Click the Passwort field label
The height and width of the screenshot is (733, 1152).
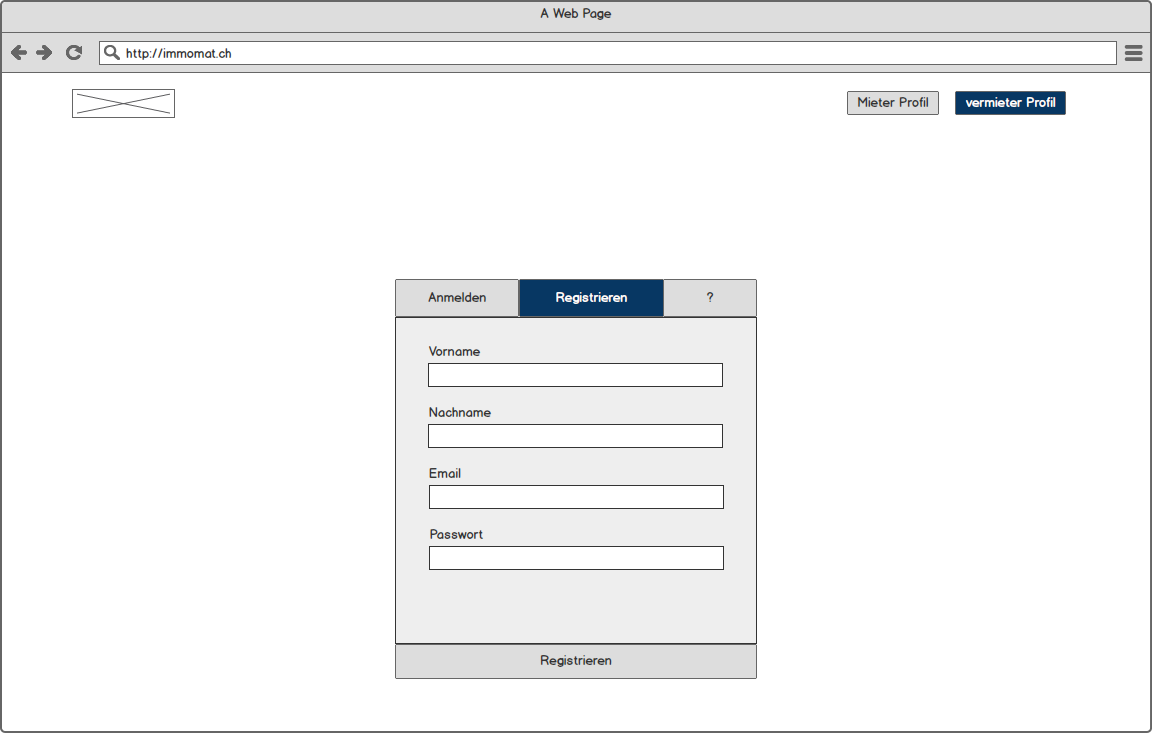(x=456, y=535)
